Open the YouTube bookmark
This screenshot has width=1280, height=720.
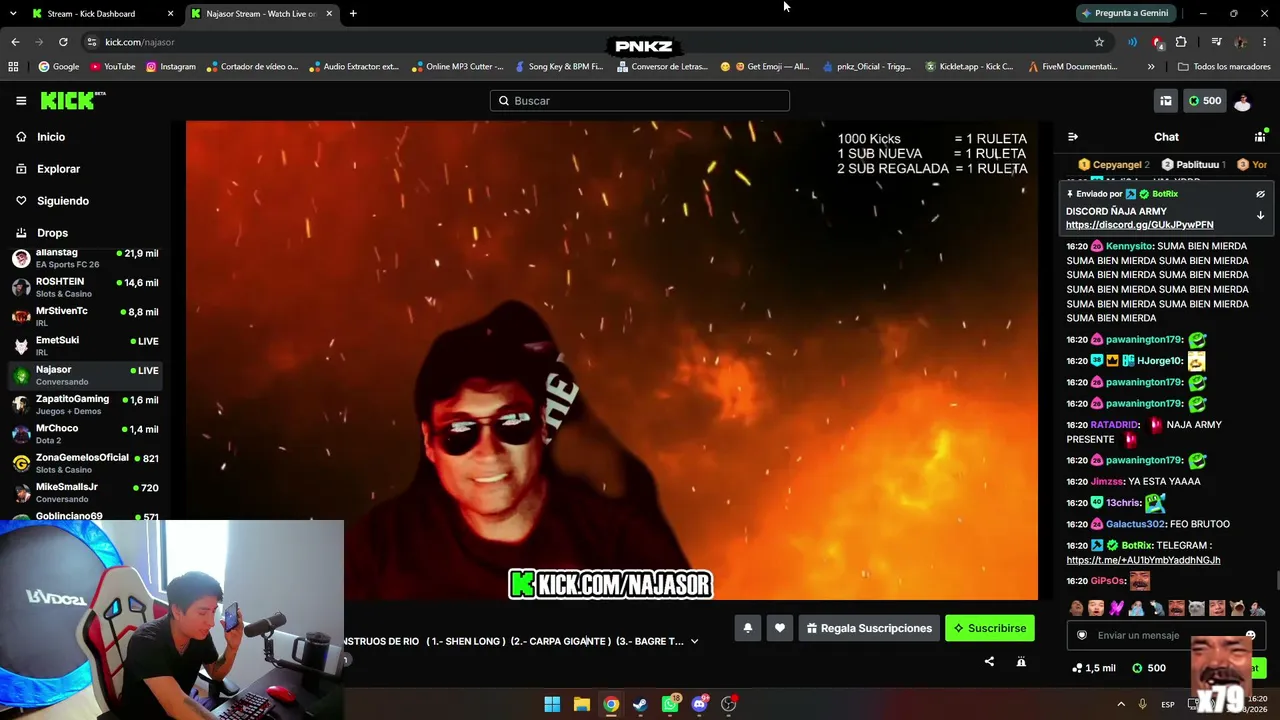coord(113,67)
